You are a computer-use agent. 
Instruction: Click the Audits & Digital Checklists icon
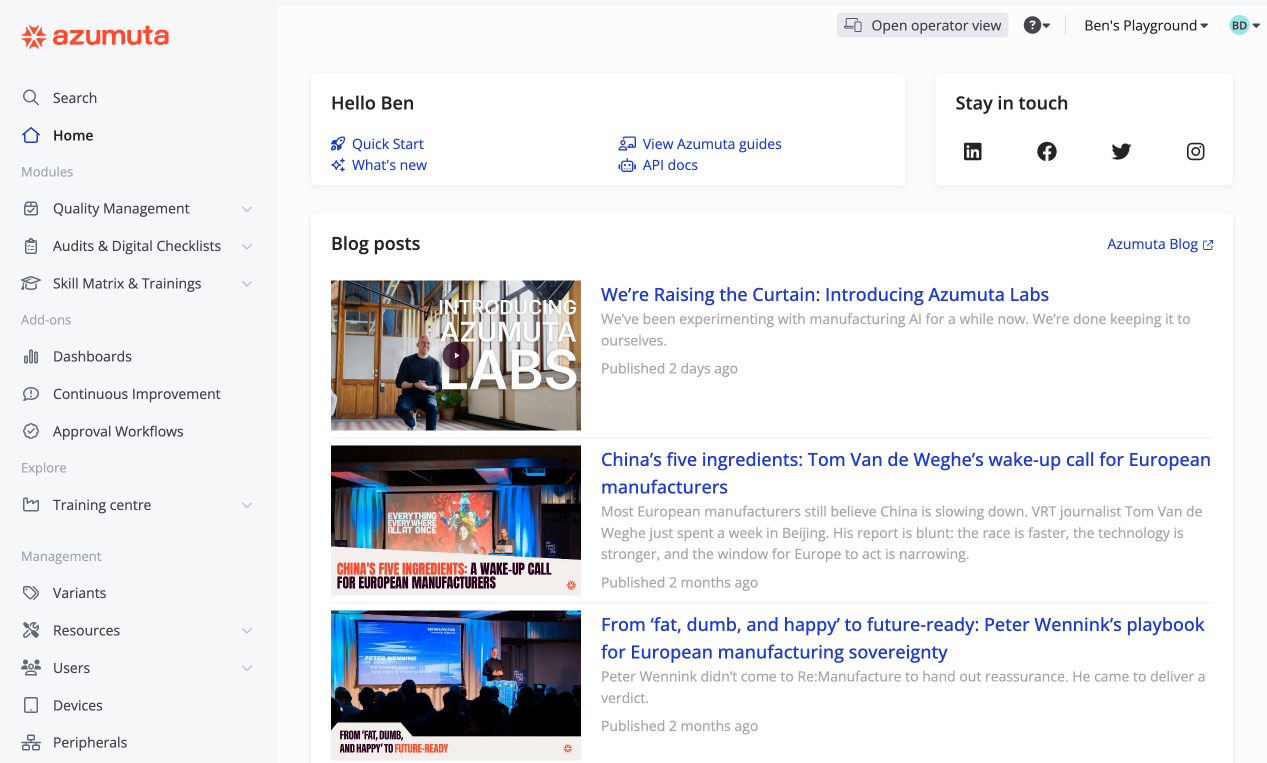click(31, 246)
